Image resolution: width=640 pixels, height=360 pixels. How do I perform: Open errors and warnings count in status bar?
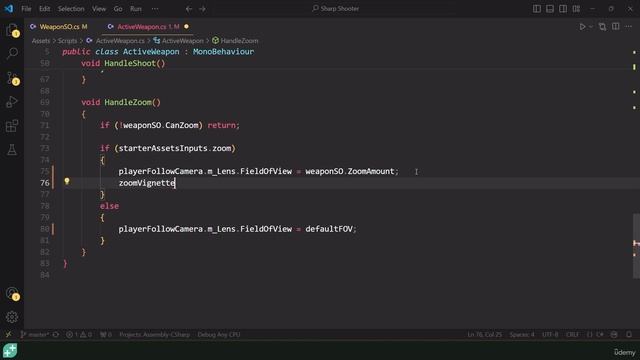[x=79, y=335]
